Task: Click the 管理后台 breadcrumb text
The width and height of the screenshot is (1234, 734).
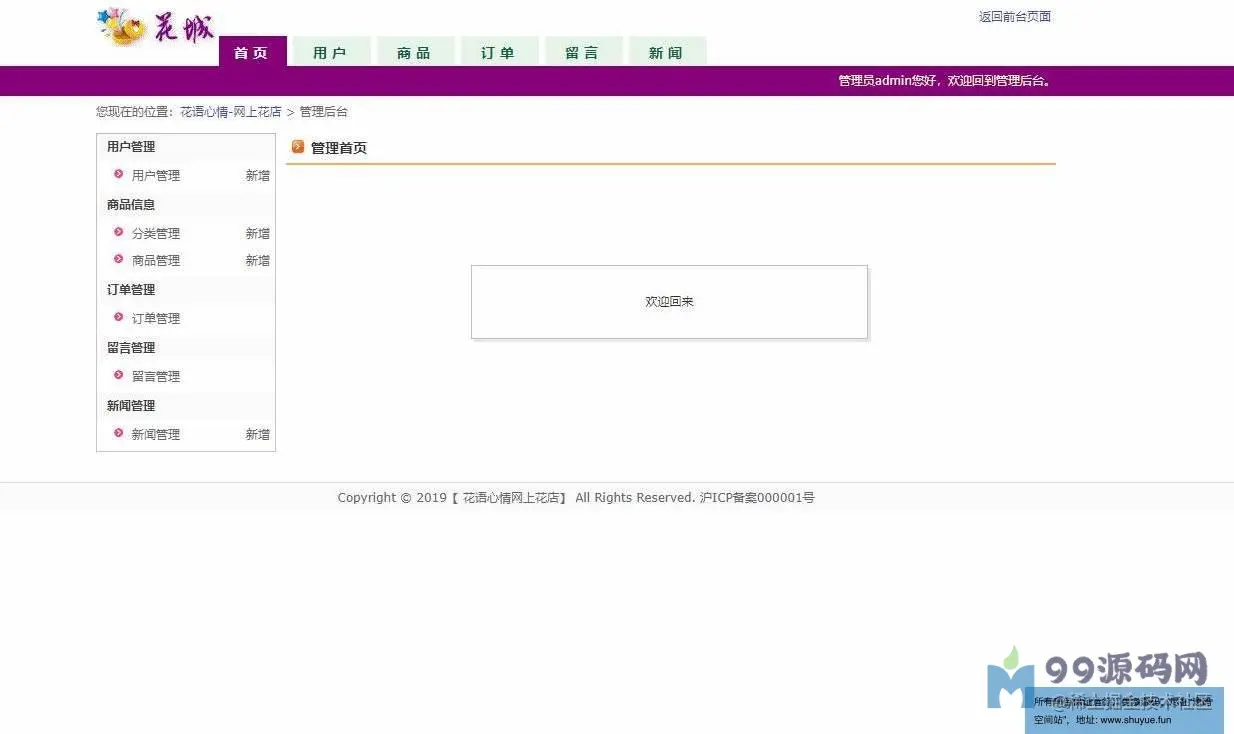Action: point(324,112)
